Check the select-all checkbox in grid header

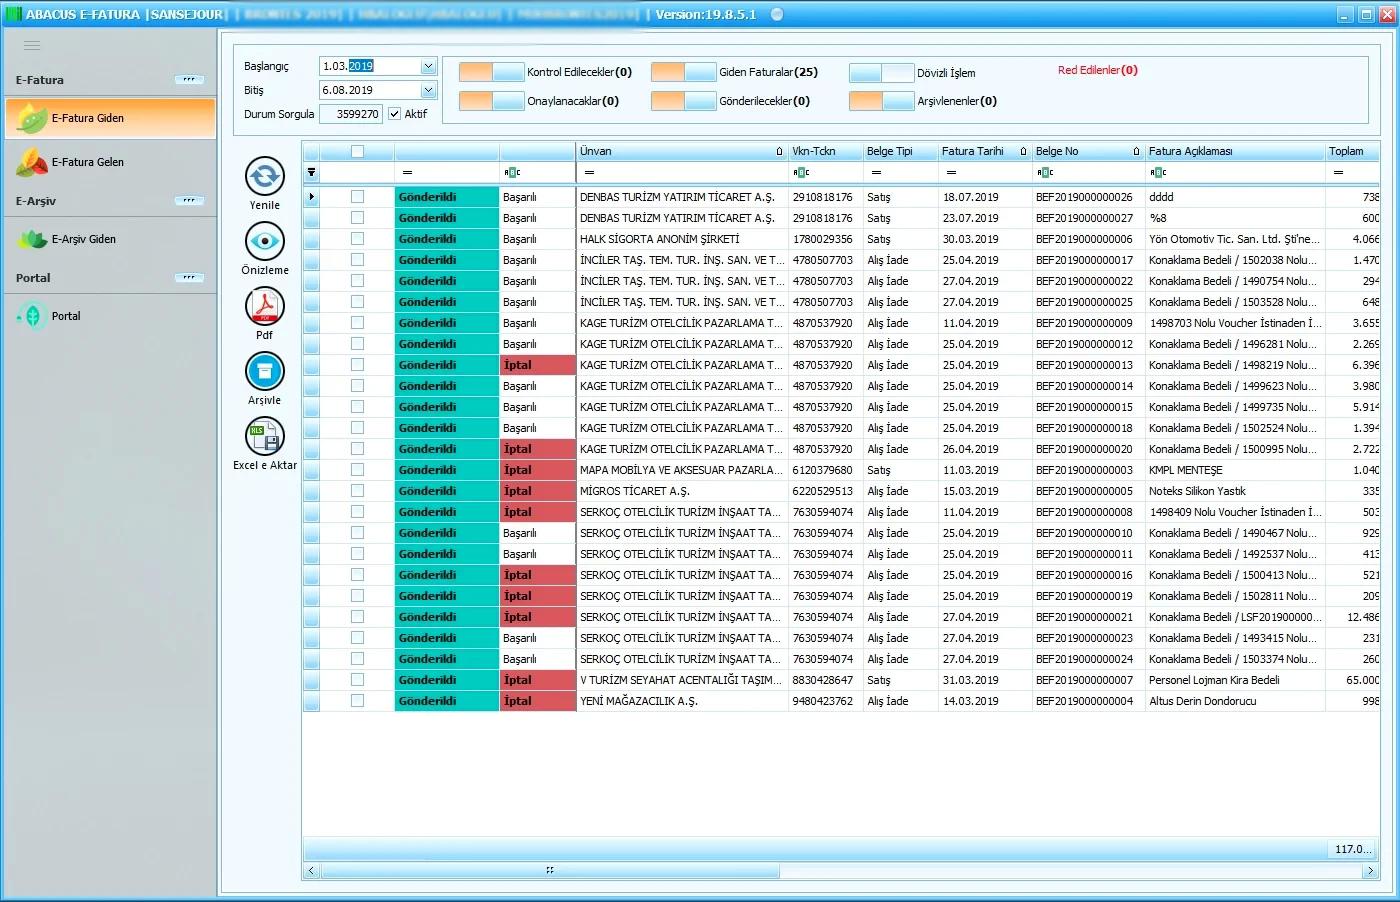coord(357,152)
